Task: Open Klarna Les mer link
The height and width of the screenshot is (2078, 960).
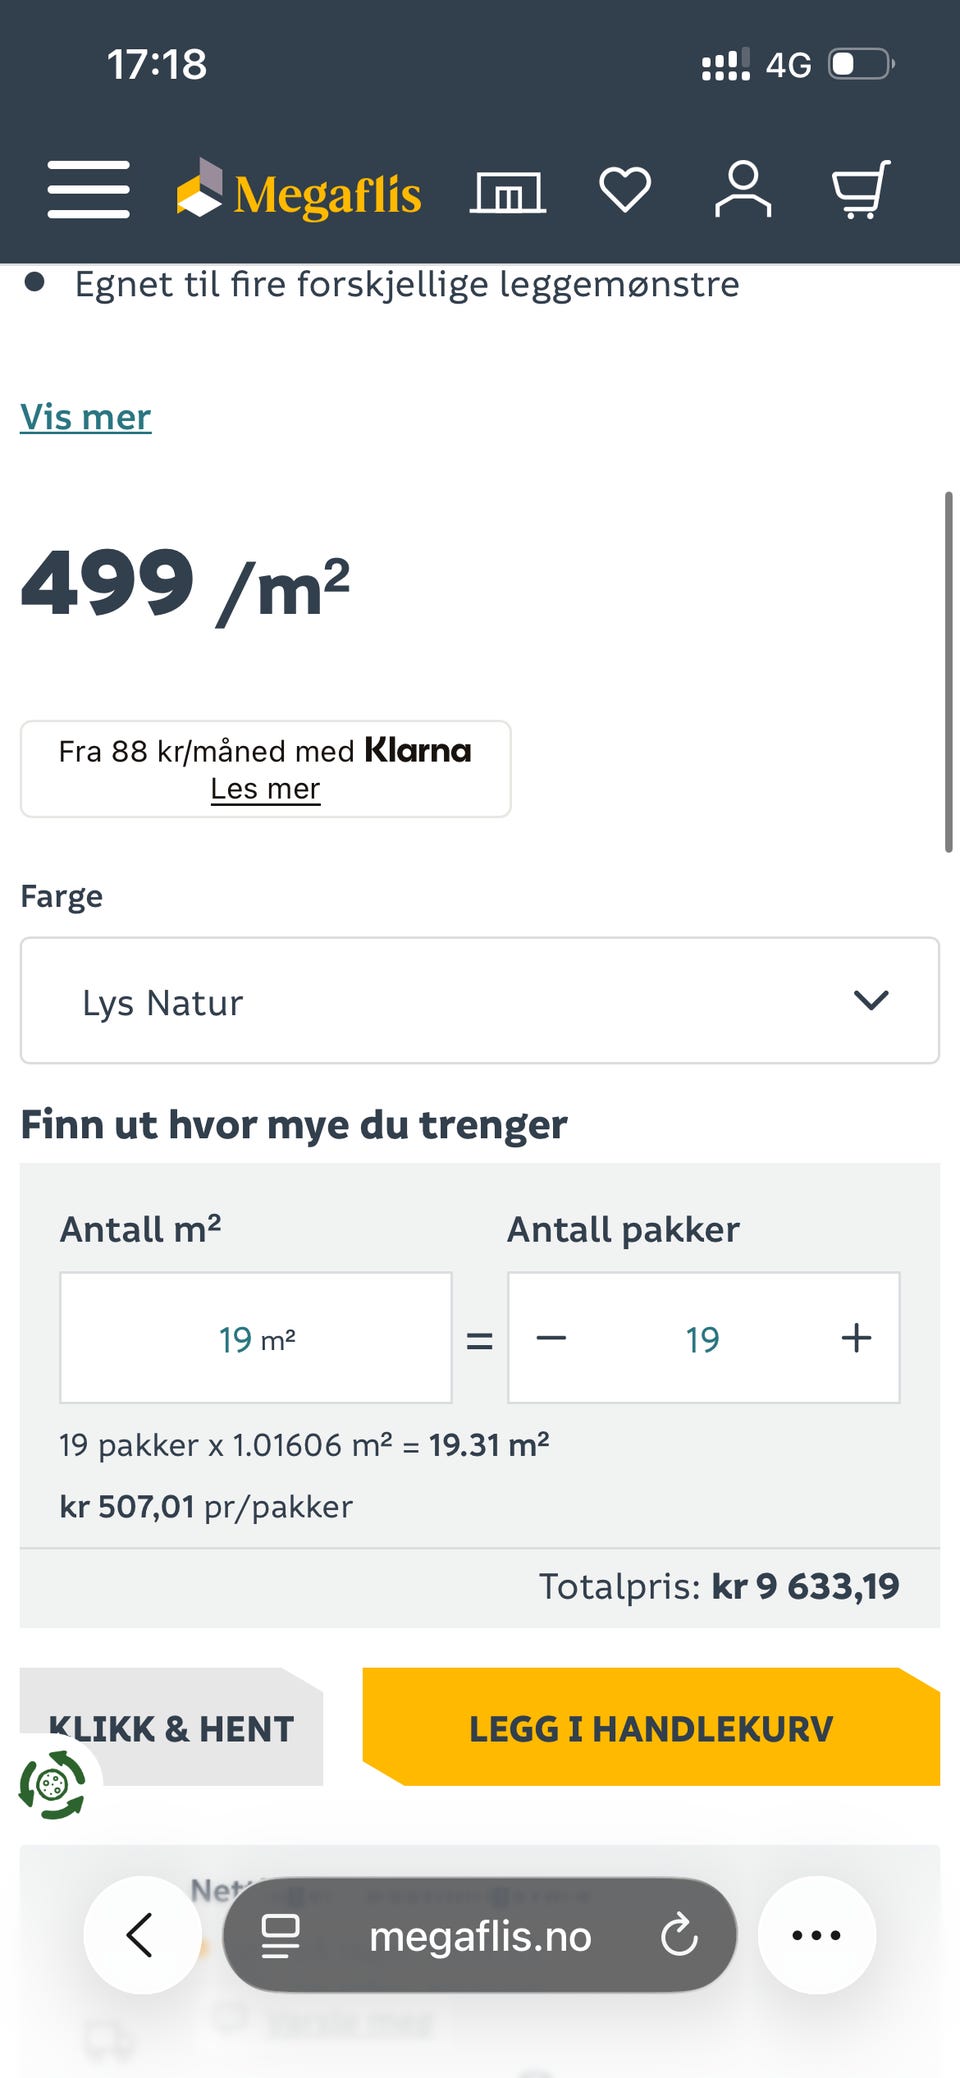Action: (x=265, y=789)
